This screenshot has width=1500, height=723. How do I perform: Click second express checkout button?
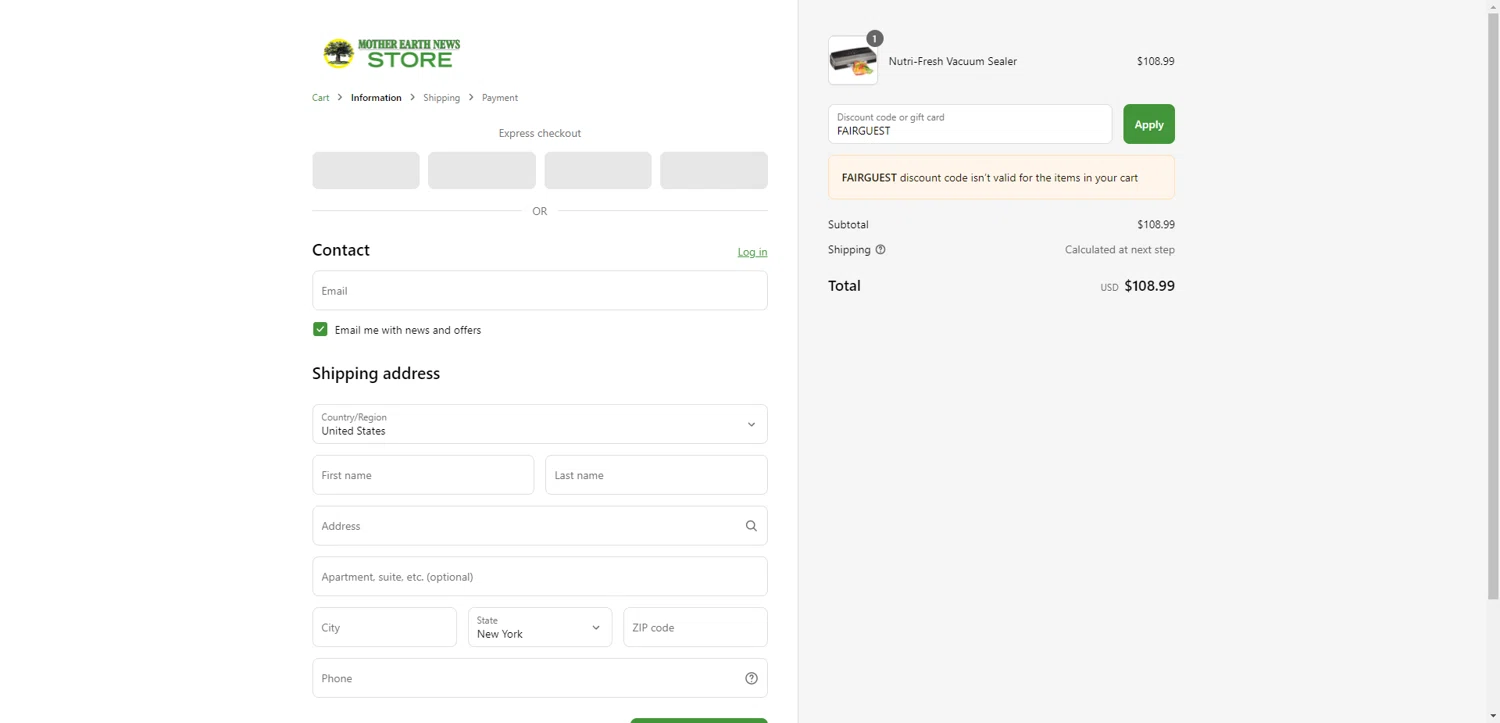pos(482,170)
